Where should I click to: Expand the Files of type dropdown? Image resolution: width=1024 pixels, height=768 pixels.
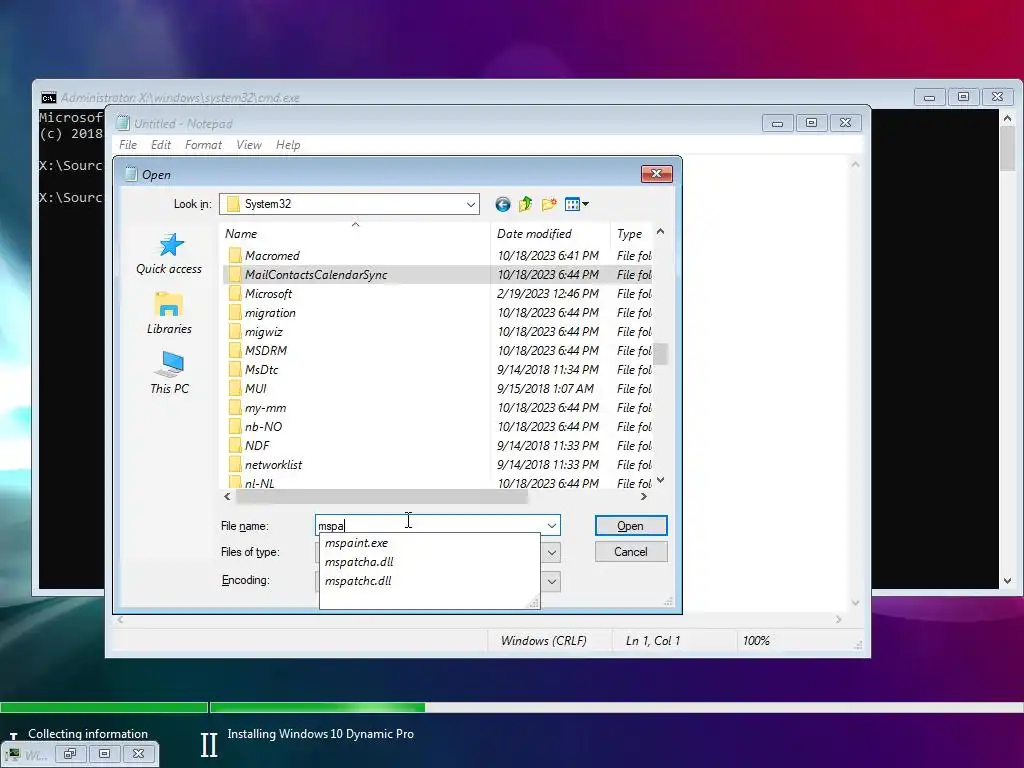[552, 553]
